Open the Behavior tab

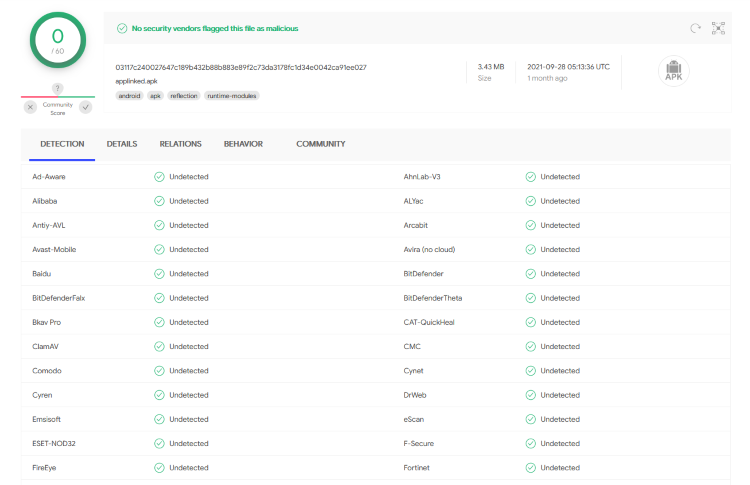(243, 144)
